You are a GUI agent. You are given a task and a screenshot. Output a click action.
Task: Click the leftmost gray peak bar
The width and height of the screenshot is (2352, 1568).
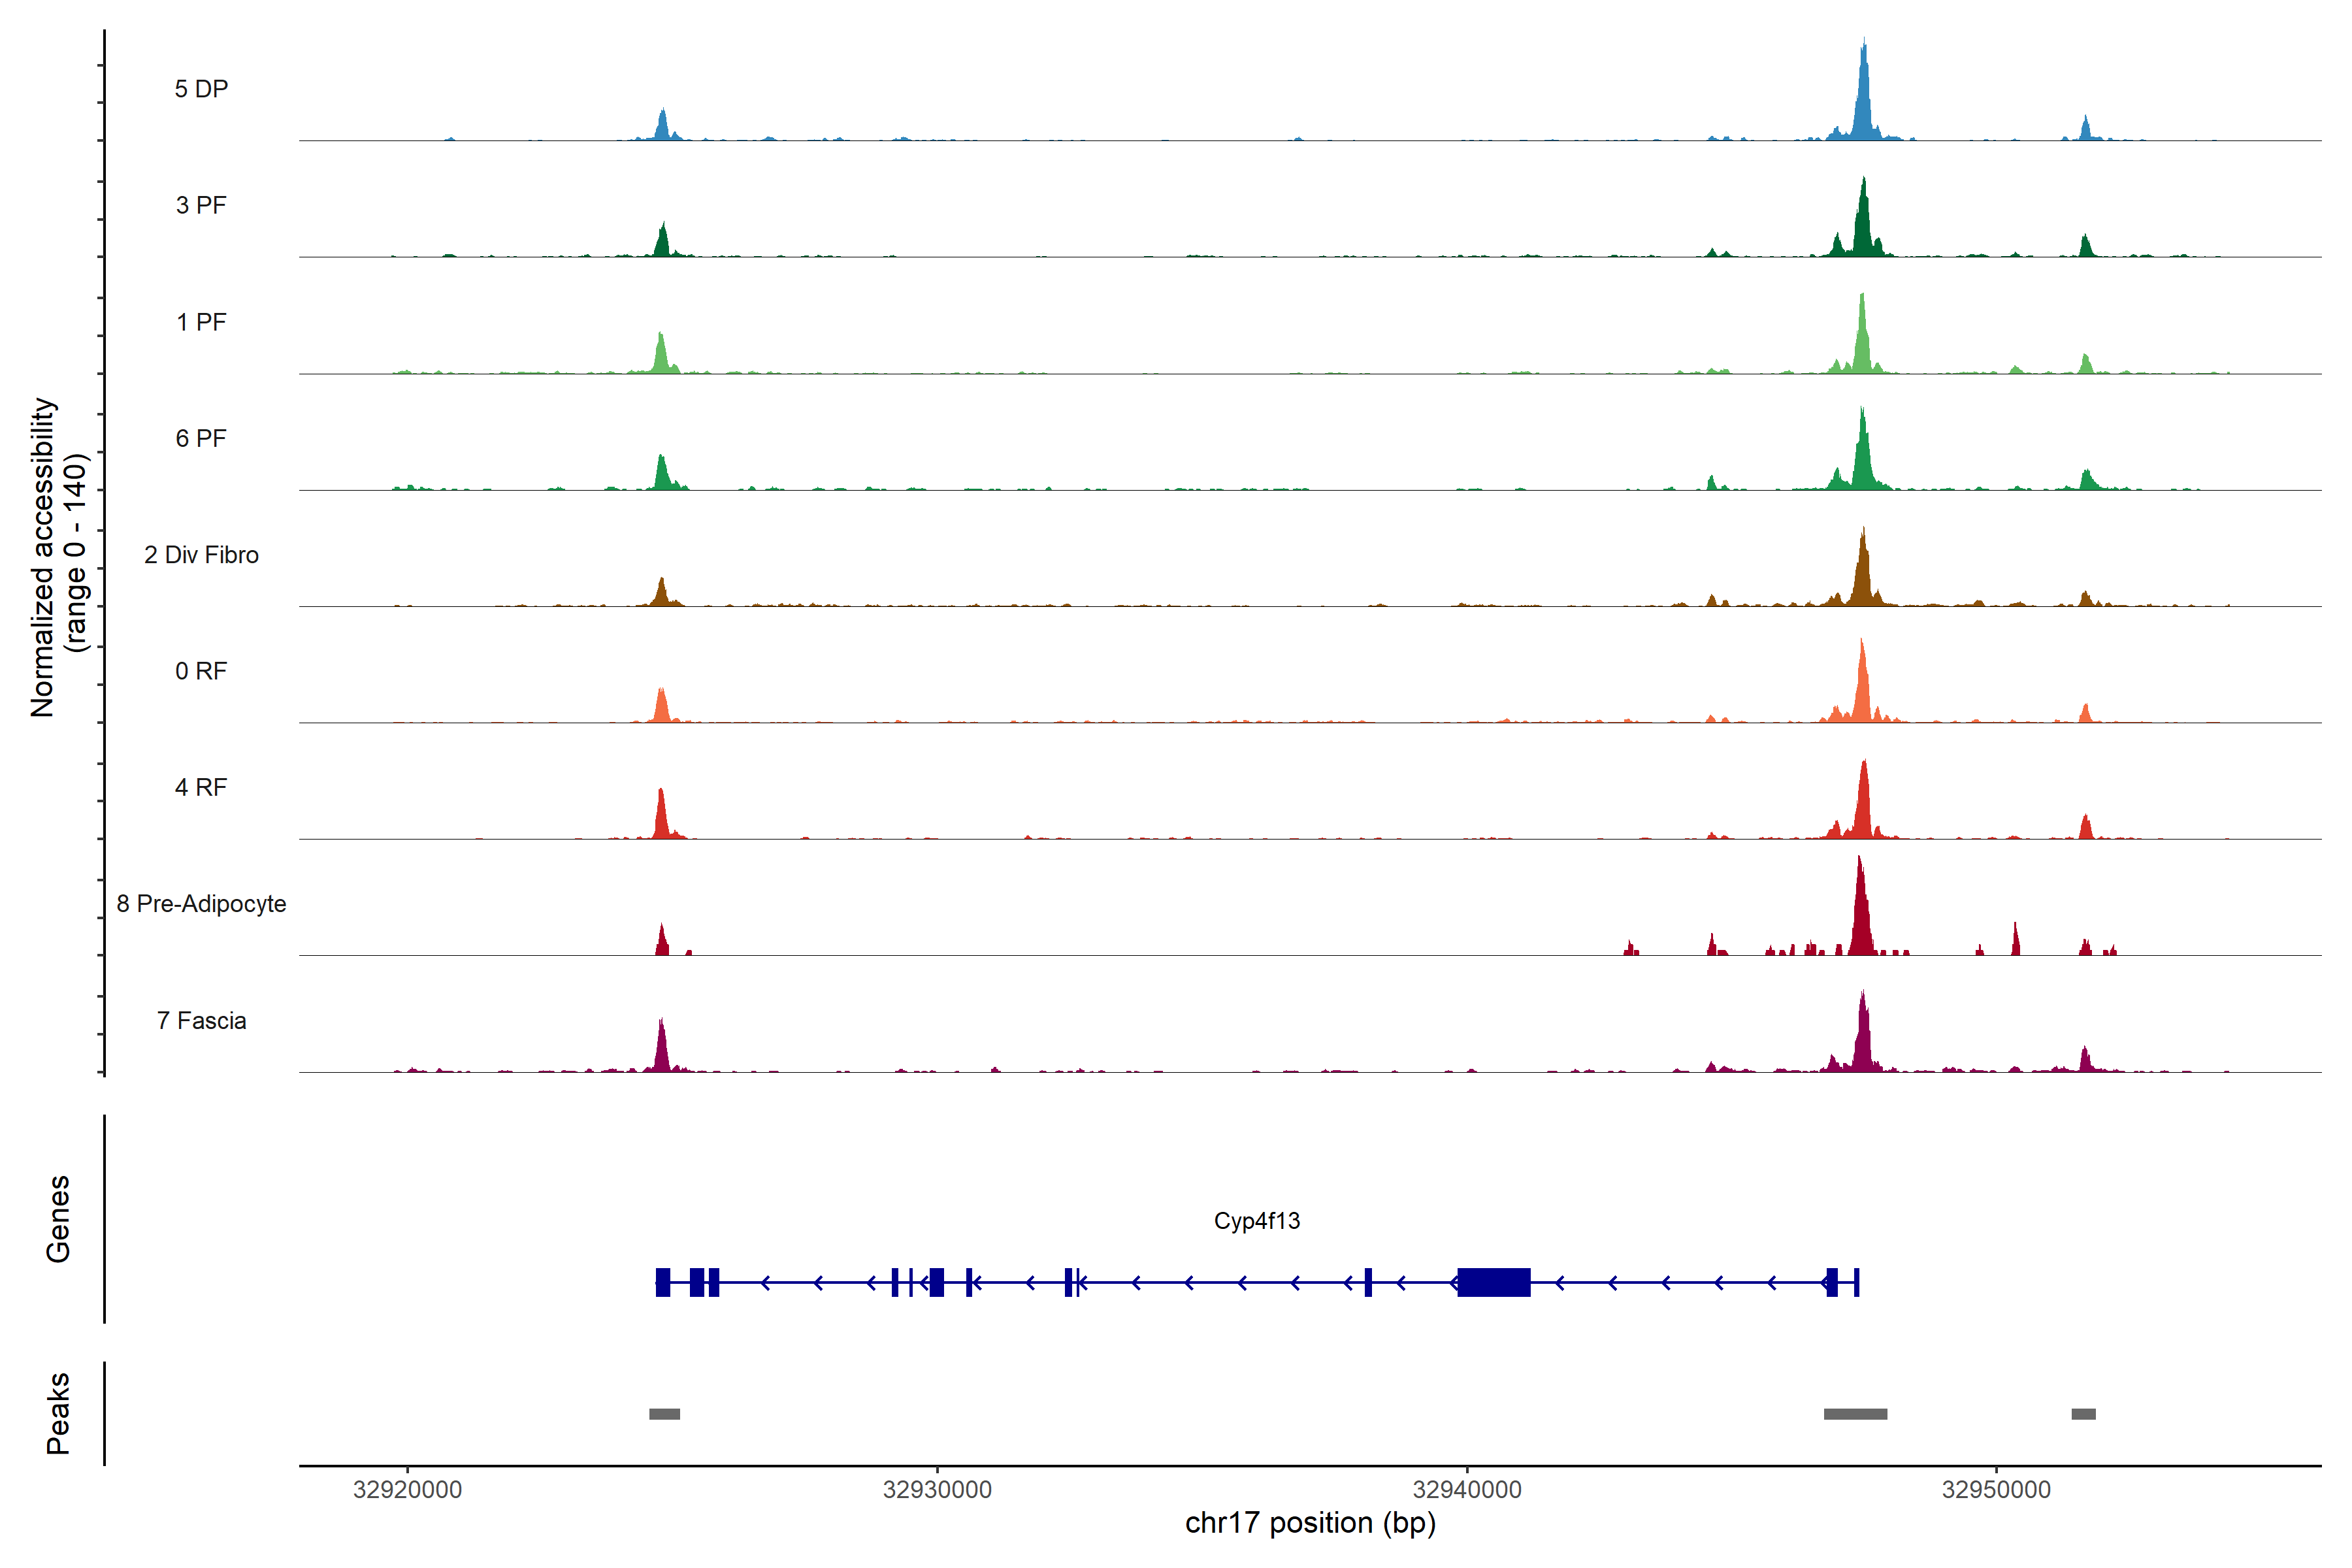(x=664, y=1413)
